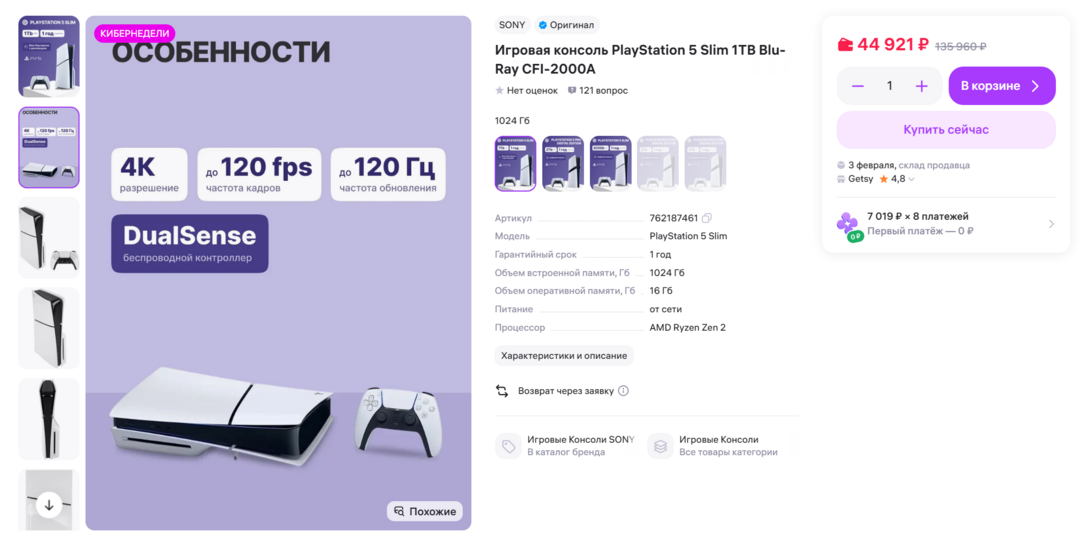Show similar items via Похожие button

click(425, 511)
